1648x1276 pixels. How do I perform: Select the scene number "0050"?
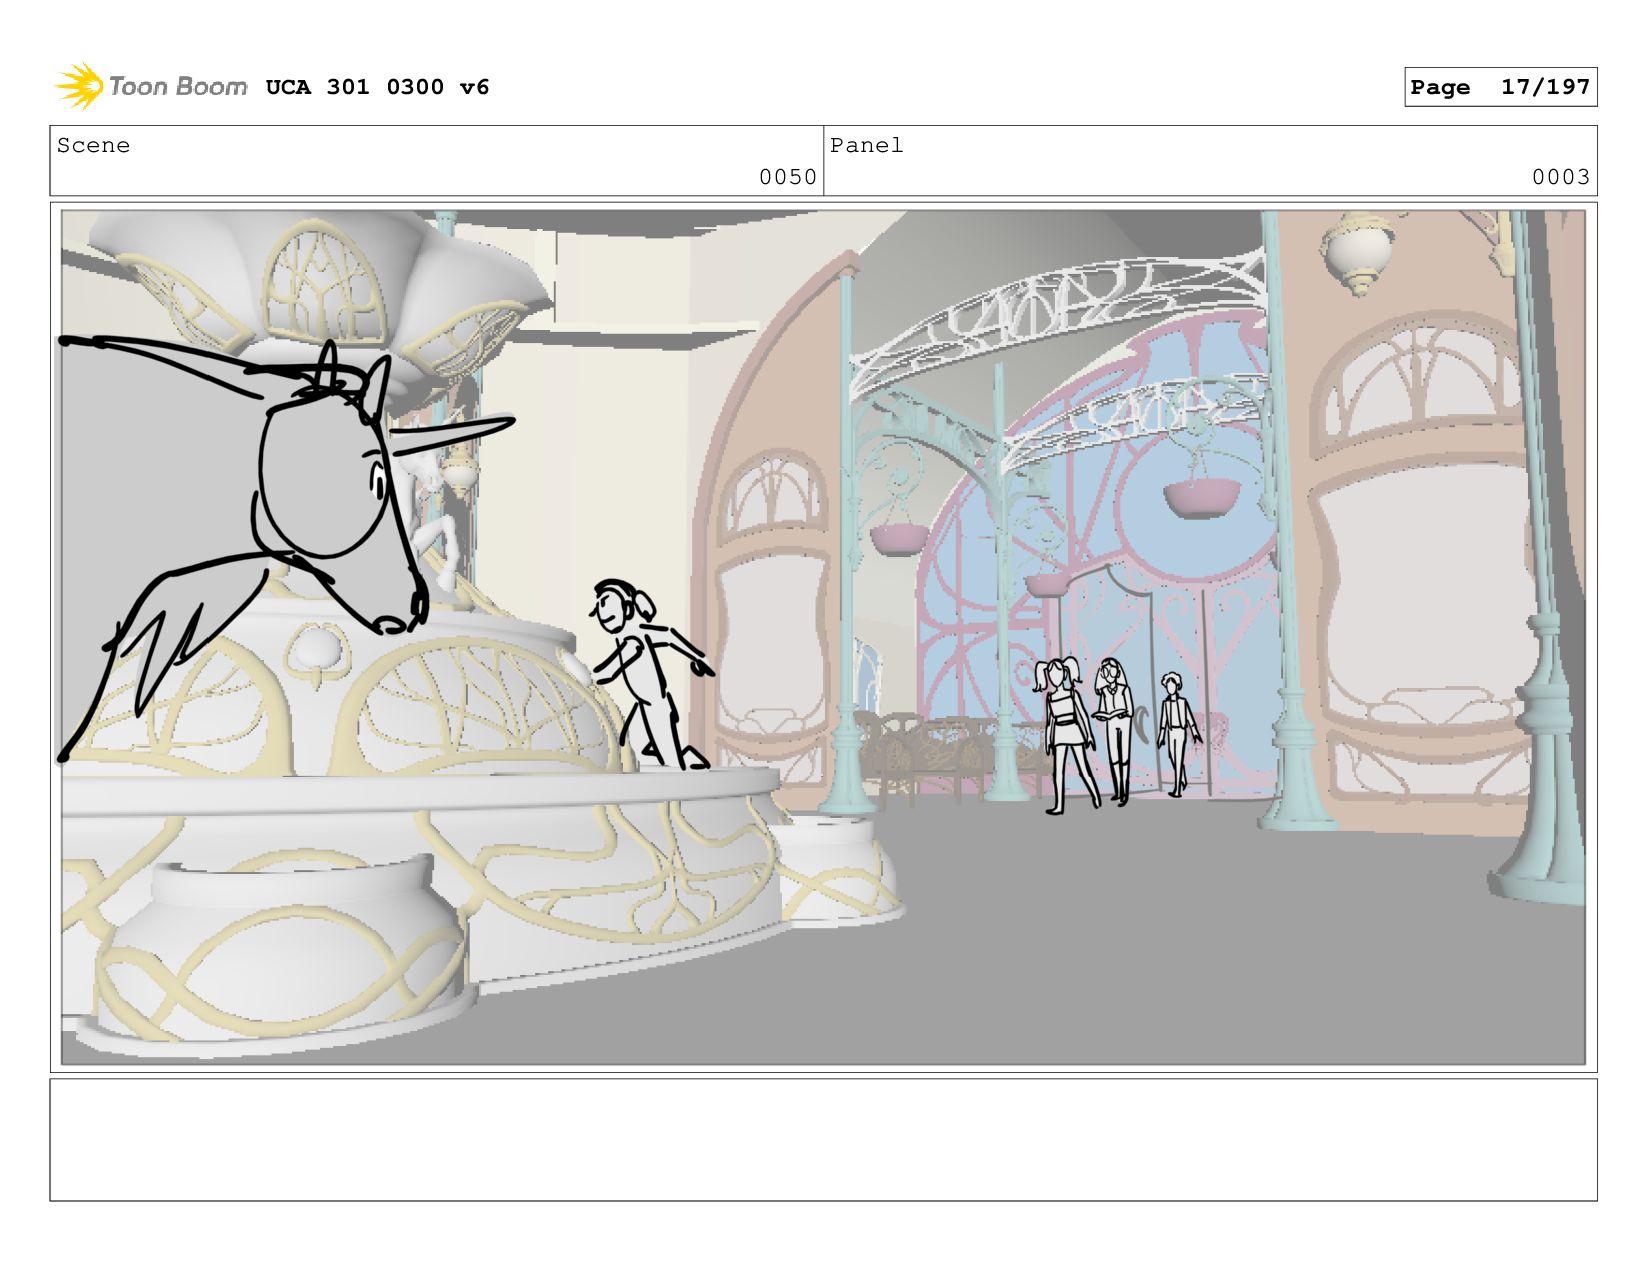point(788,177)
